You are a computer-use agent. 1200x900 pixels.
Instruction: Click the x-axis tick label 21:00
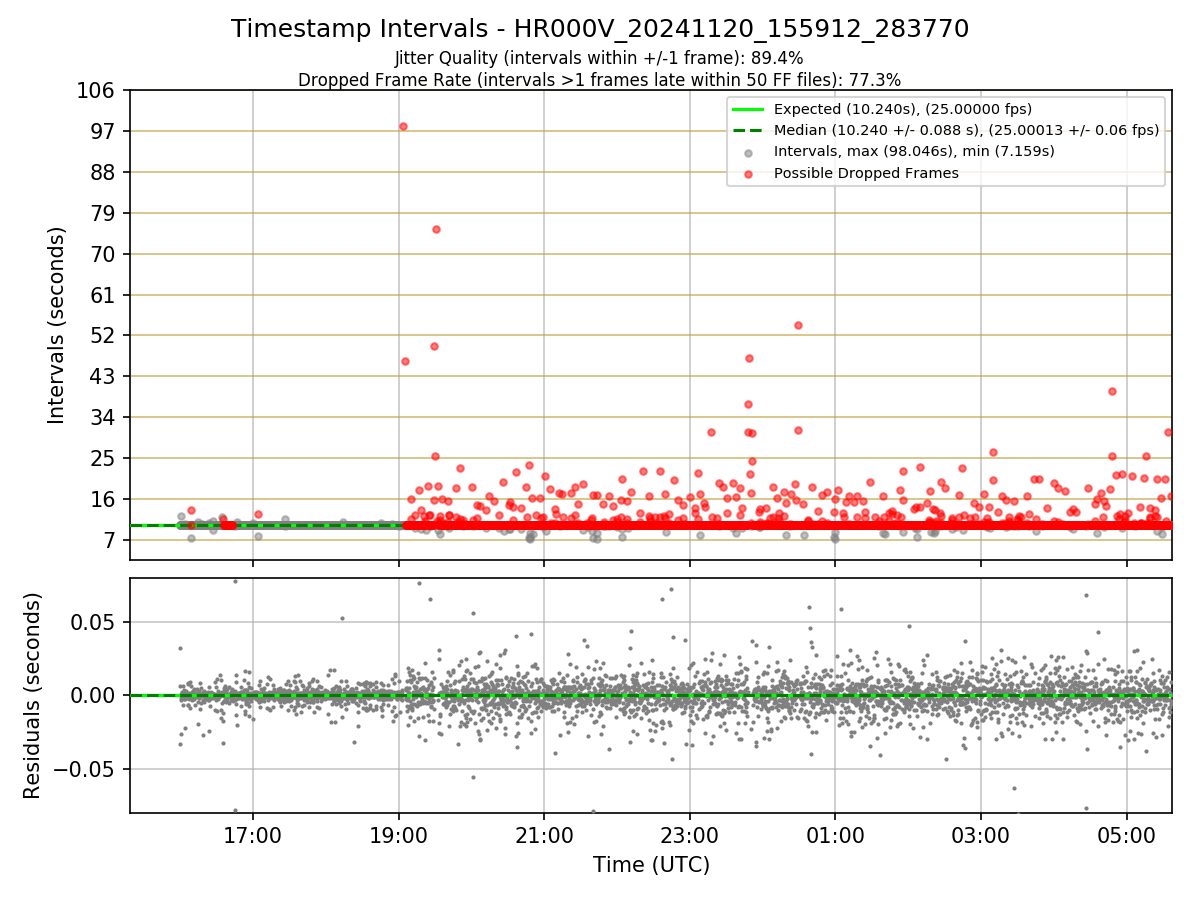(x=544, y=834)
